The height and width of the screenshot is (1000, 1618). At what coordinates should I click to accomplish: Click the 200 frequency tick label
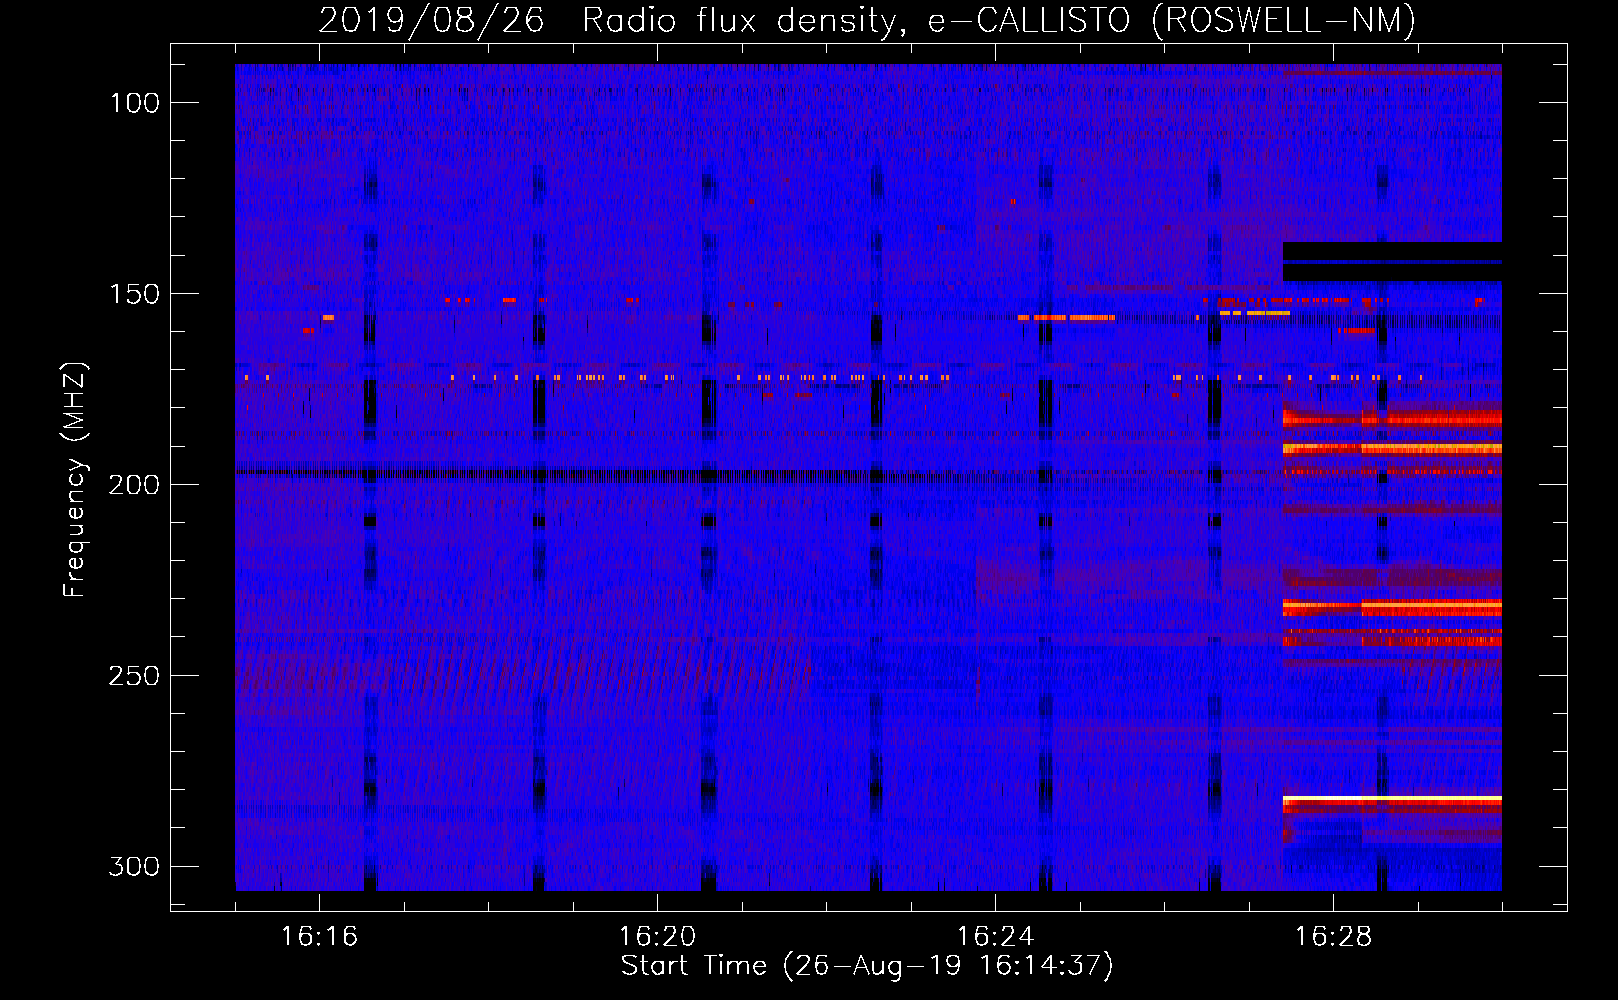coord(134,485)
